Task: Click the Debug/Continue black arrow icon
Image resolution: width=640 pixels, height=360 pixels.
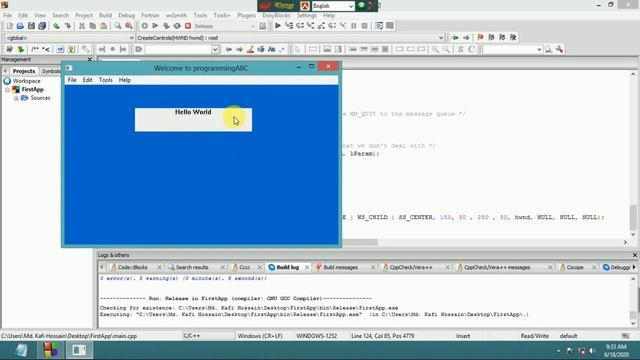Action: [278, 26]
